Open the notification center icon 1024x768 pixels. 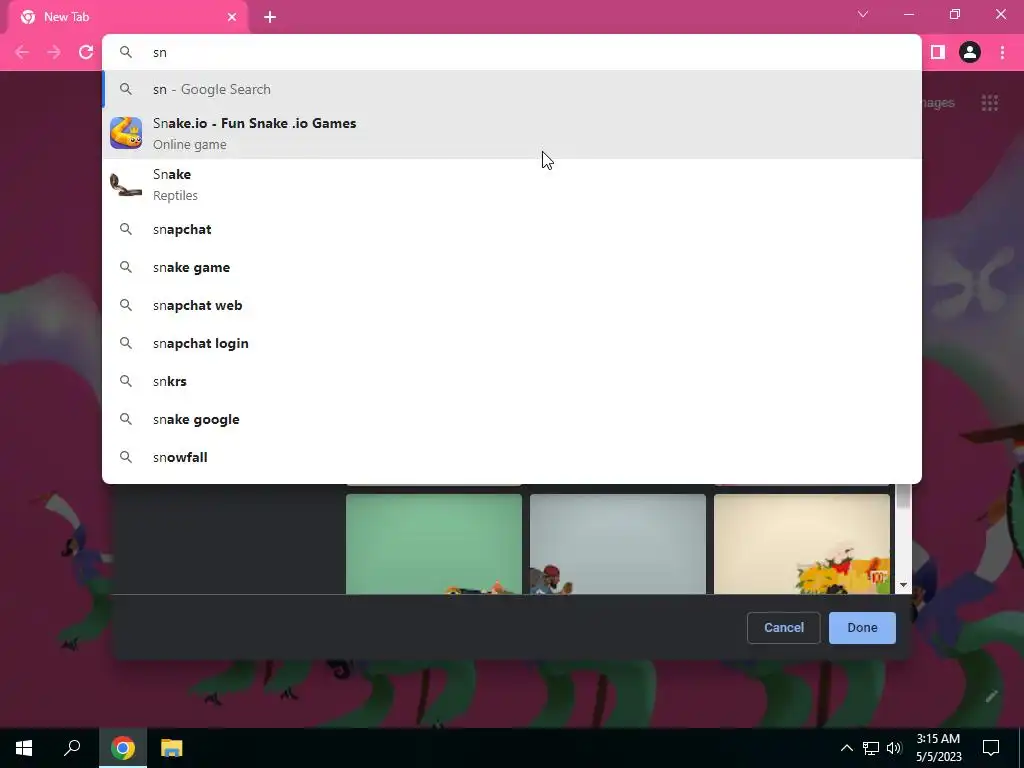pyautogui.click(x=991, y=748)
